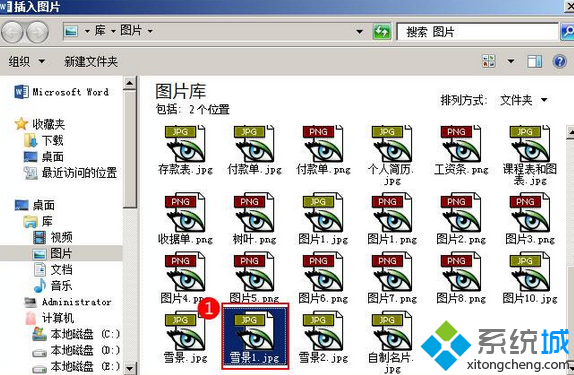Open 本地磁盘 (E:)
Screen dimensions: 574x375
(76, 366)
